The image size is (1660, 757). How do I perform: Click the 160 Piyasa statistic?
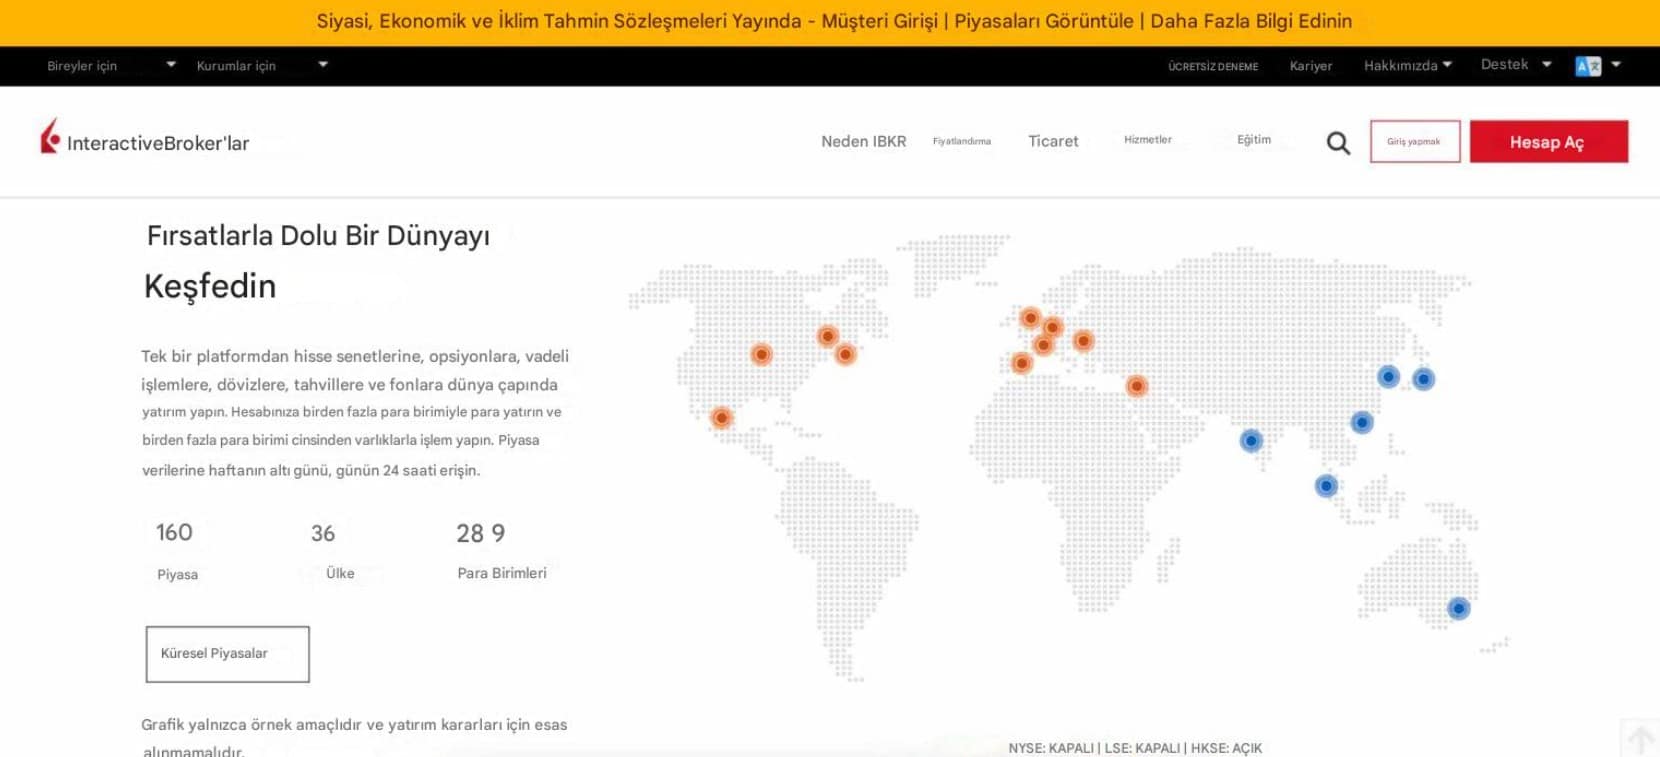pyautogui.click(x=176, y=551)
